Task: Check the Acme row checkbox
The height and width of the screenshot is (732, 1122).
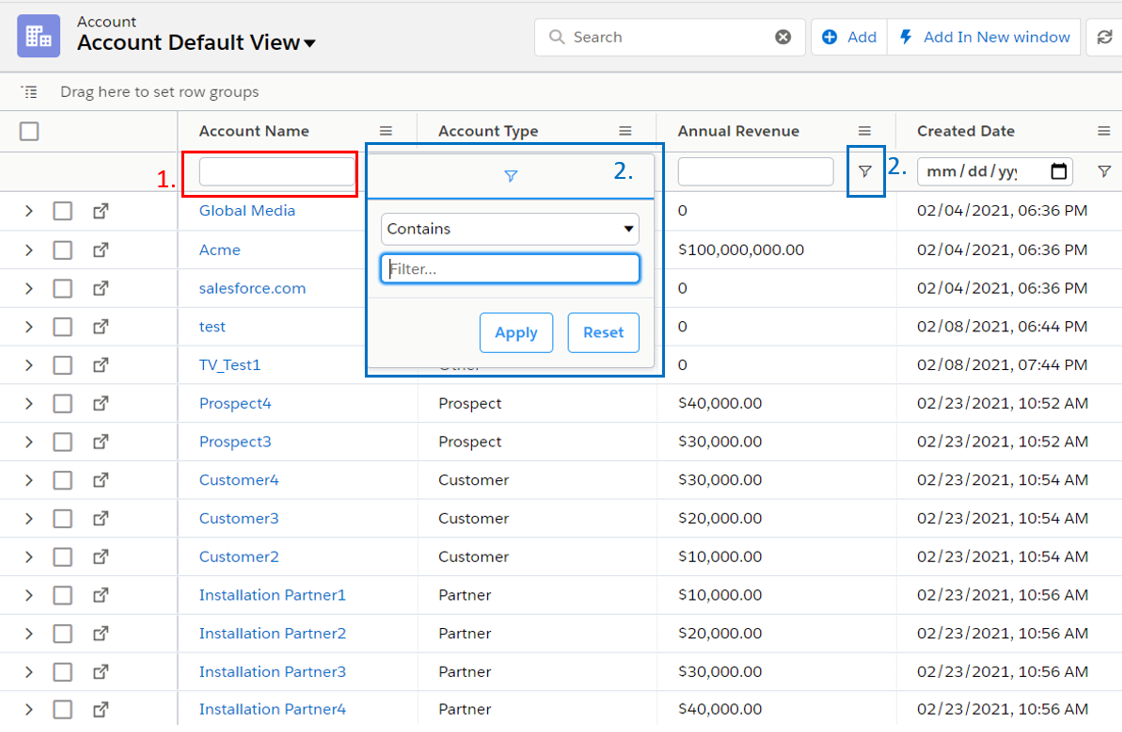Action: tap(63, 250)
